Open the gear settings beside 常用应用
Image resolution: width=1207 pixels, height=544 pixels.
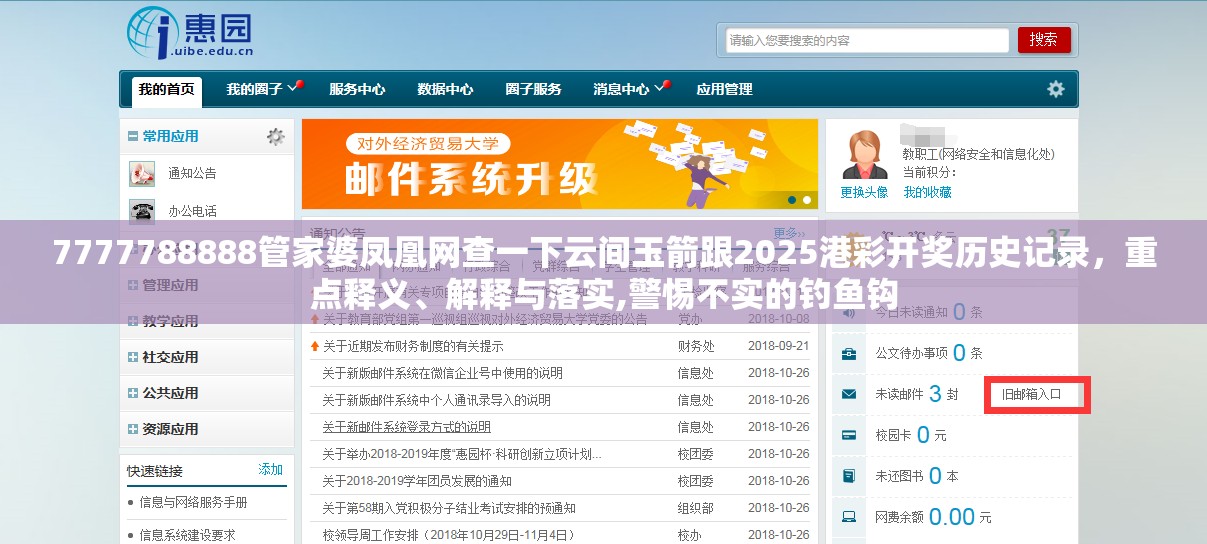pyautogui.click(x=275, y=136)
